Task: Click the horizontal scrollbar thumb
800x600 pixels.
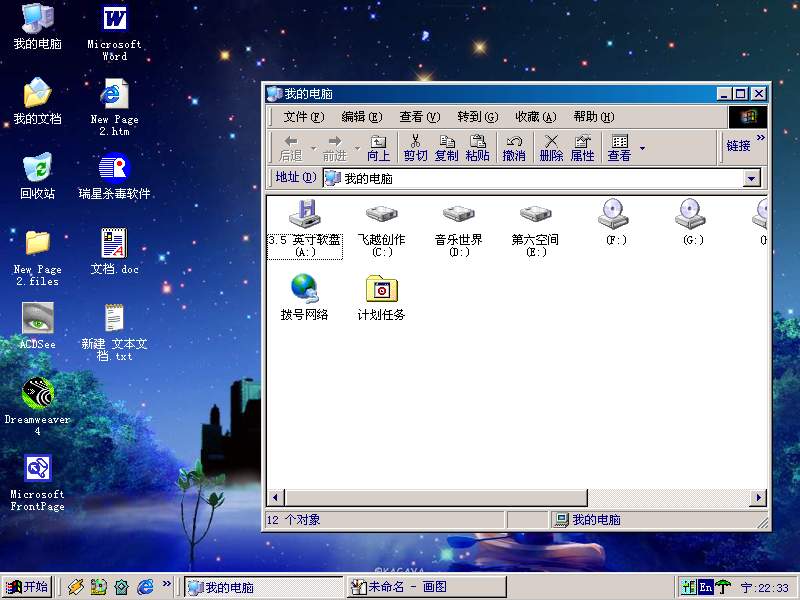Action: [436, 497]
